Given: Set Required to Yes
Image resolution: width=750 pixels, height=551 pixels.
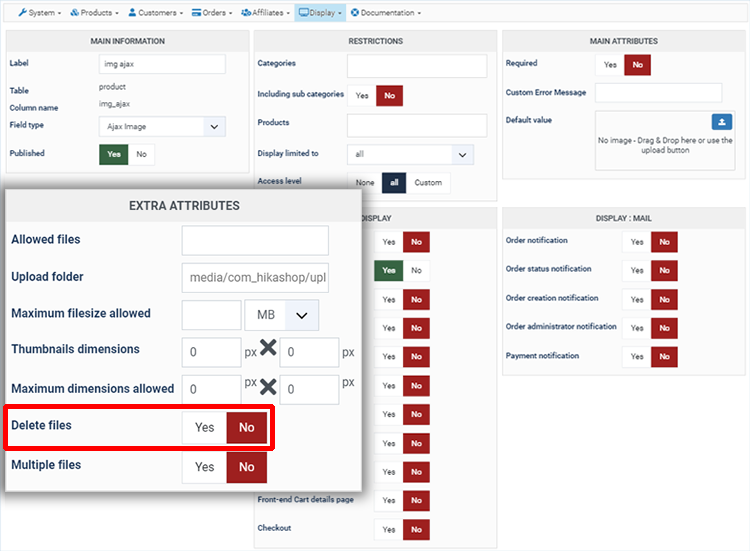Looking at the screenshot, I should click(x=610, y=65).
